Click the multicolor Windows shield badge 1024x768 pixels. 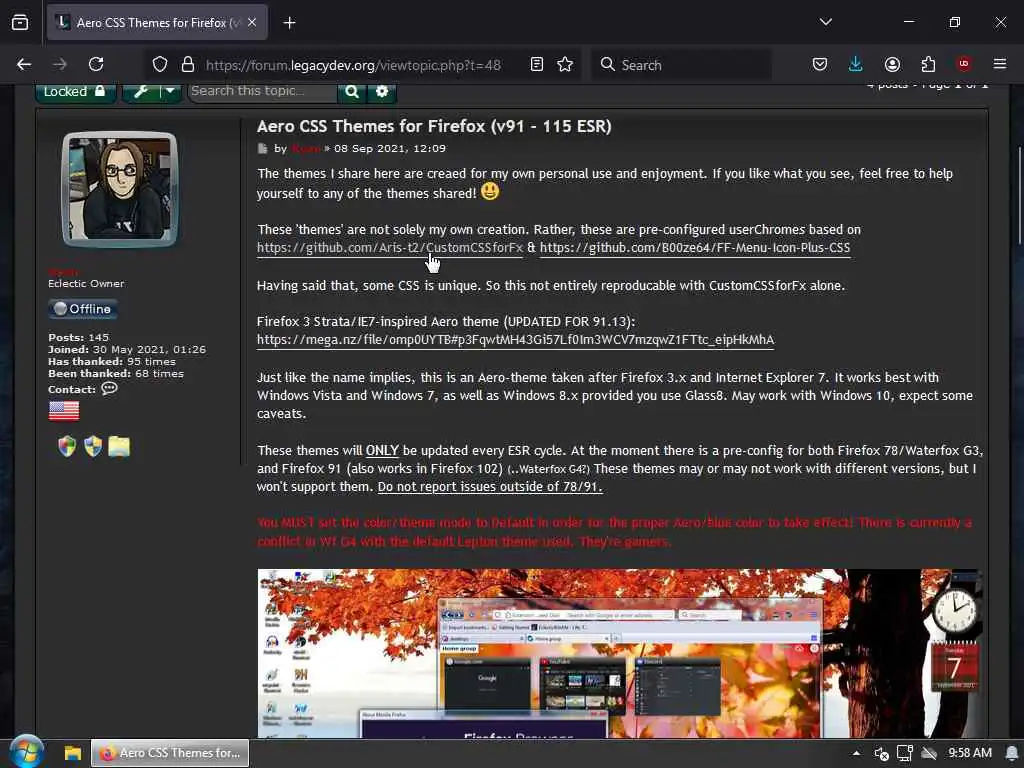[x=67, y=447]
